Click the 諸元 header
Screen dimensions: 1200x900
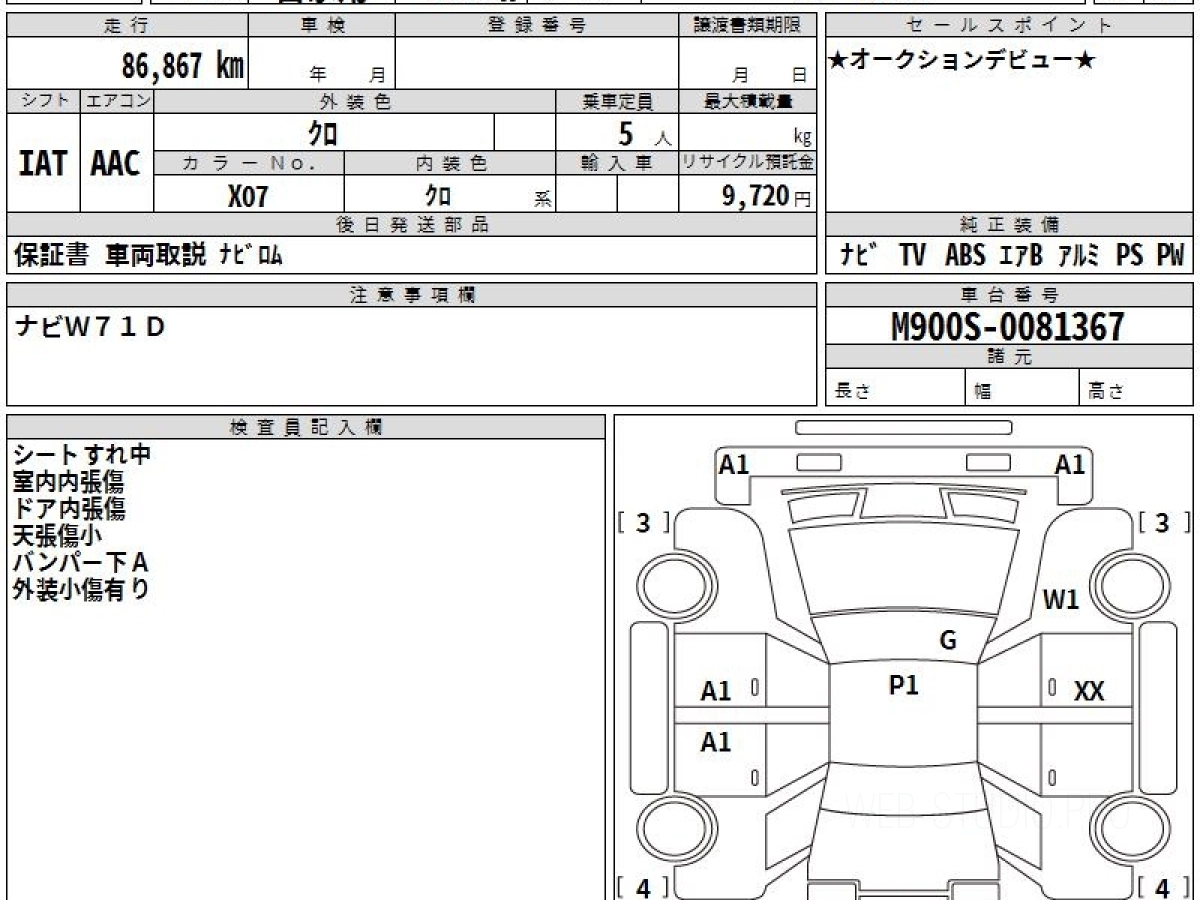1009,357
